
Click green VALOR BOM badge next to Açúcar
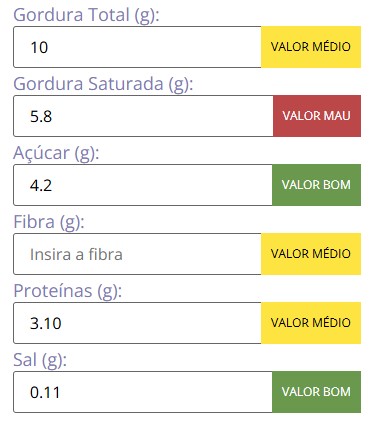pyautogui.click(x=316, y=185)
